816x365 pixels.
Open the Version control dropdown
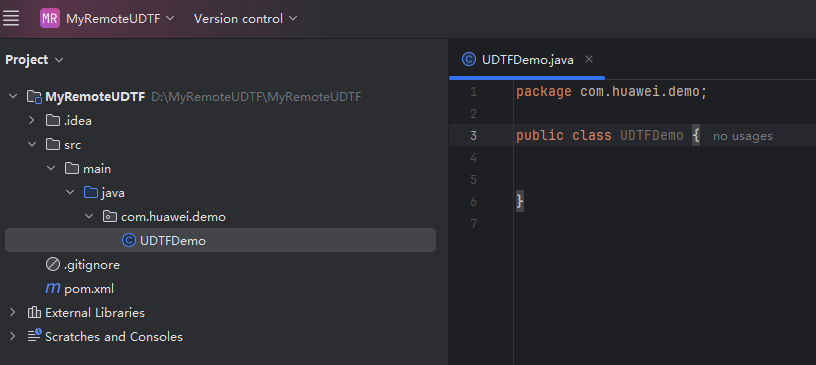(246, 19)
